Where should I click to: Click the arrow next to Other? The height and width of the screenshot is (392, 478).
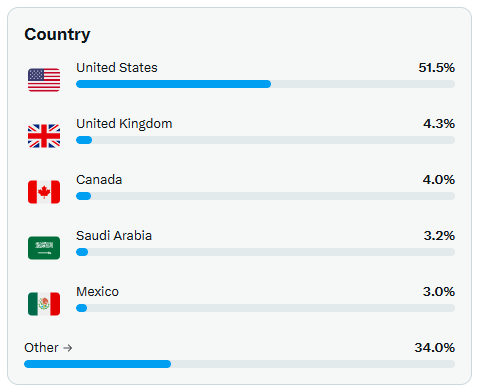[68, 348]
